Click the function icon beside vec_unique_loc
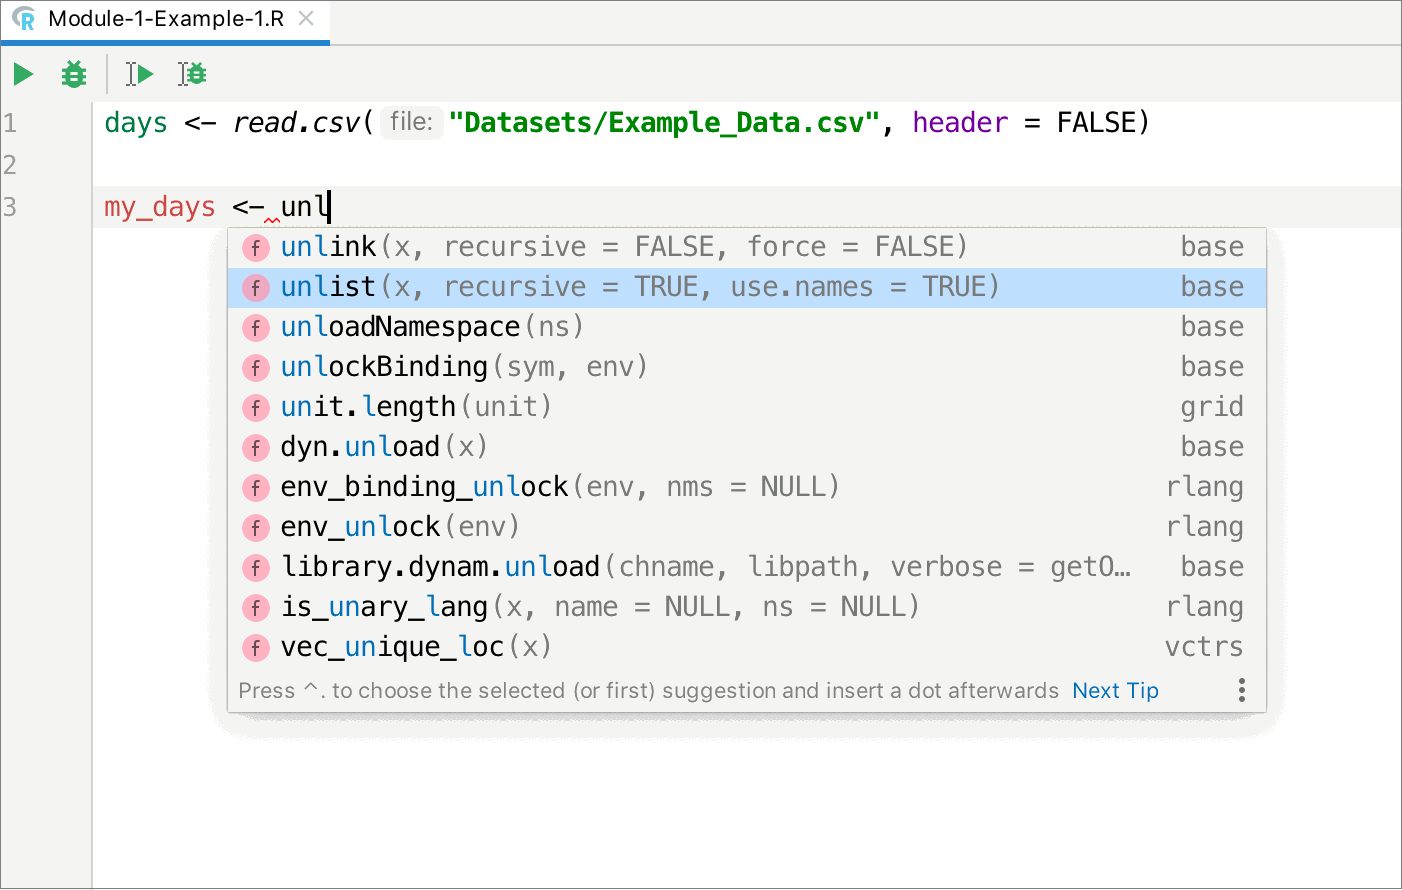1402x890 pixels. tap(256, 647)
